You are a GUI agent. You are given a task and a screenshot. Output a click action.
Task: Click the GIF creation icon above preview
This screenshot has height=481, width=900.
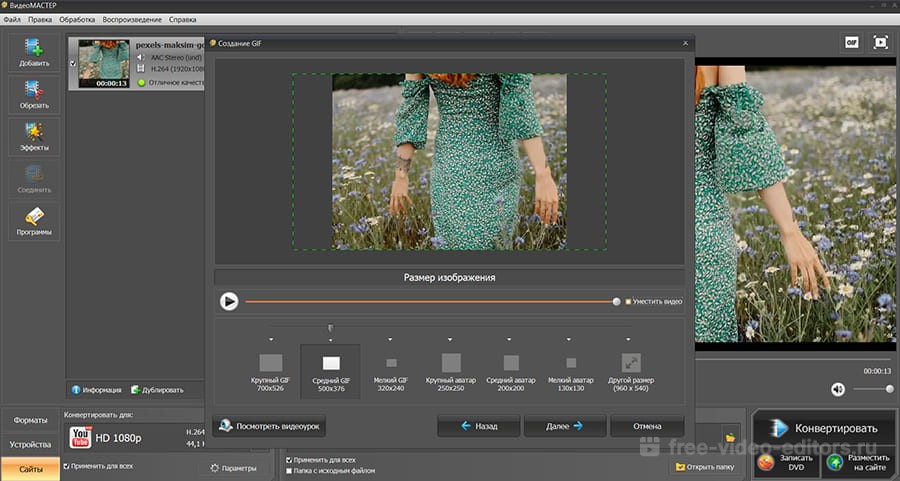coord(851,43)
